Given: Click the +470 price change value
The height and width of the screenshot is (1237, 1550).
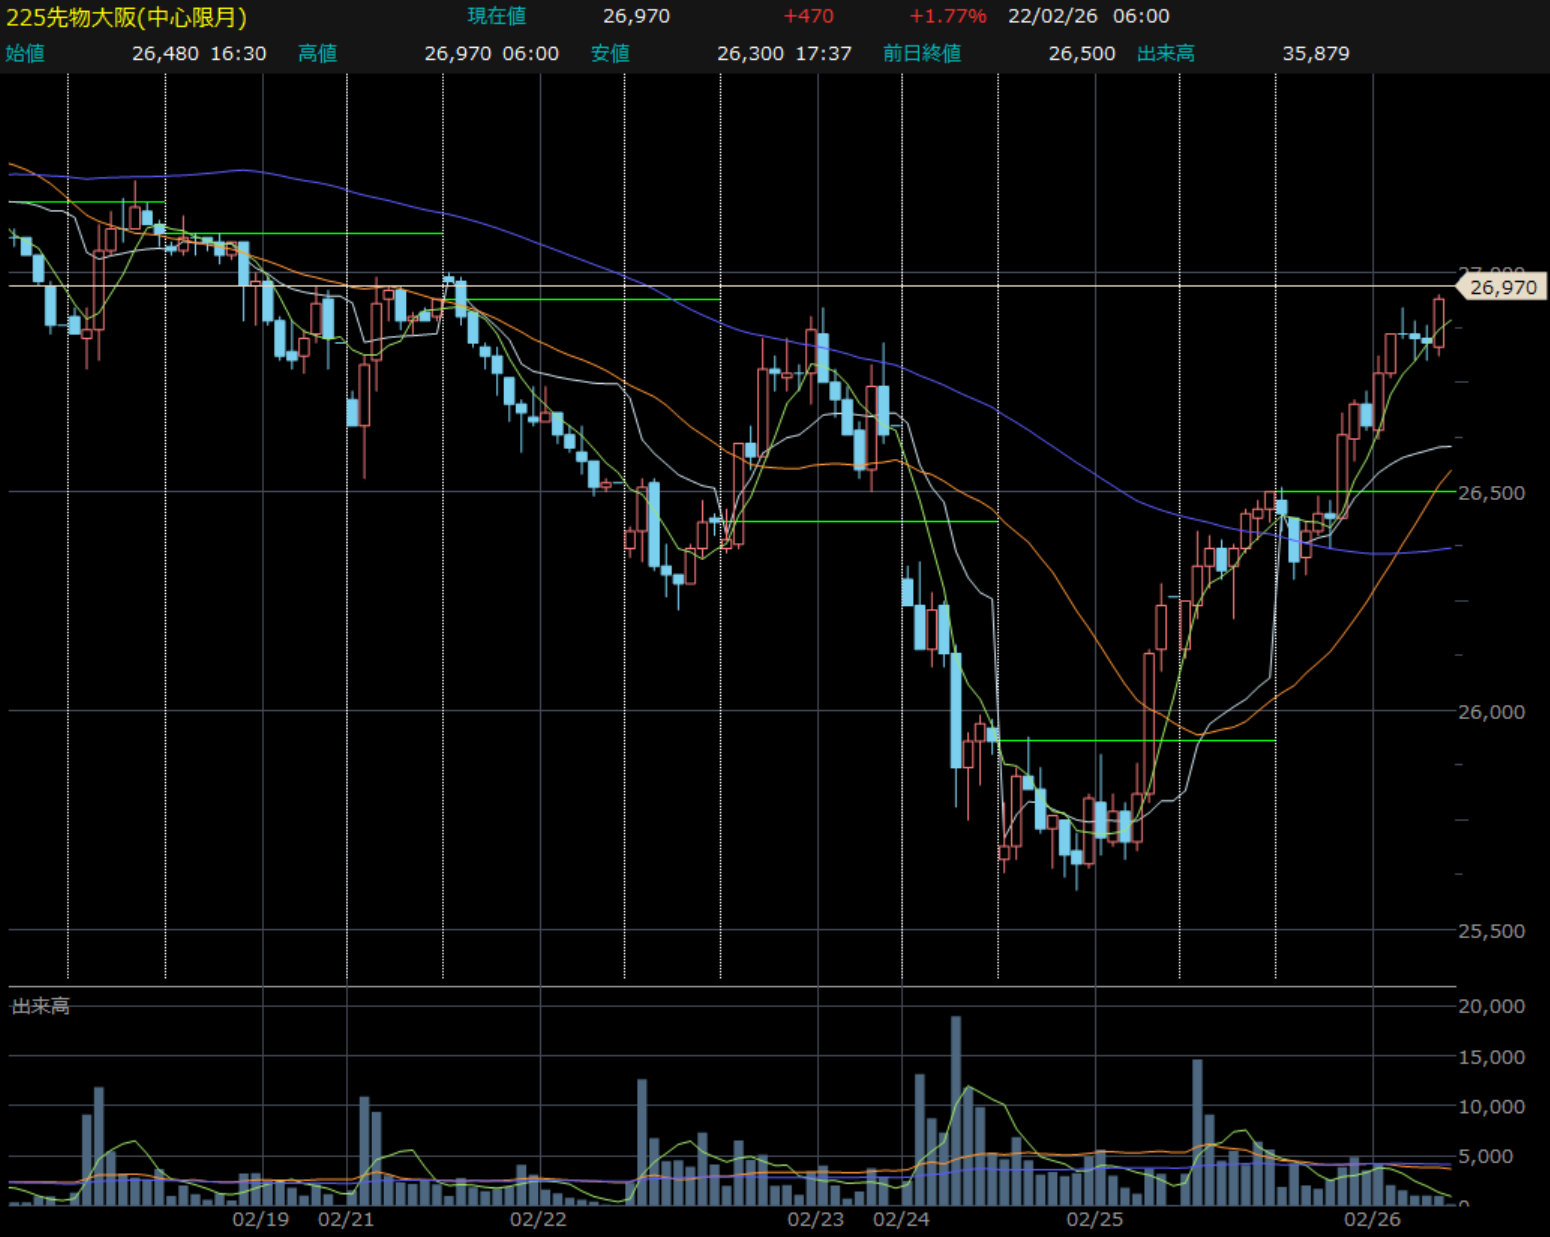Looking at the screenshot, I should 808,16.
